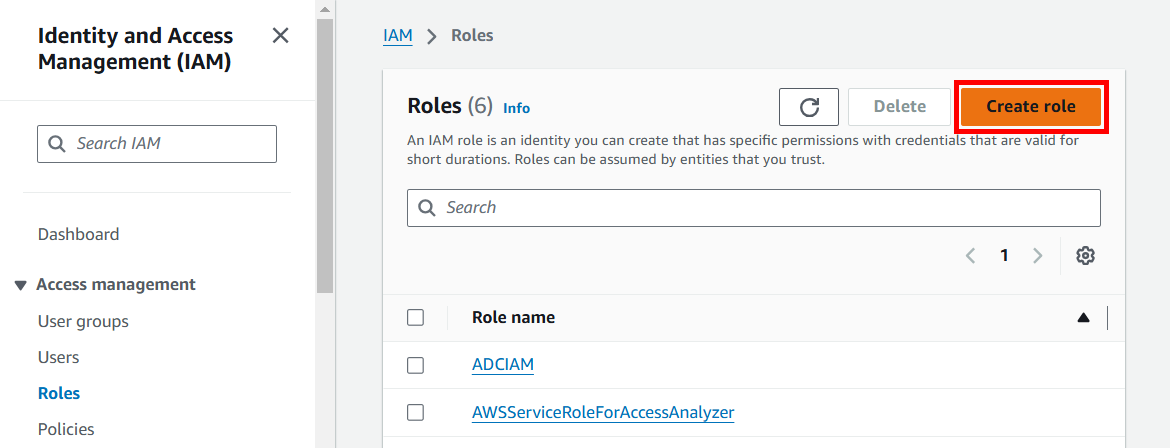Check the ADCIAM role checkbox
The width and height of the screenshot is (1170, 448).
click(416, 365)
